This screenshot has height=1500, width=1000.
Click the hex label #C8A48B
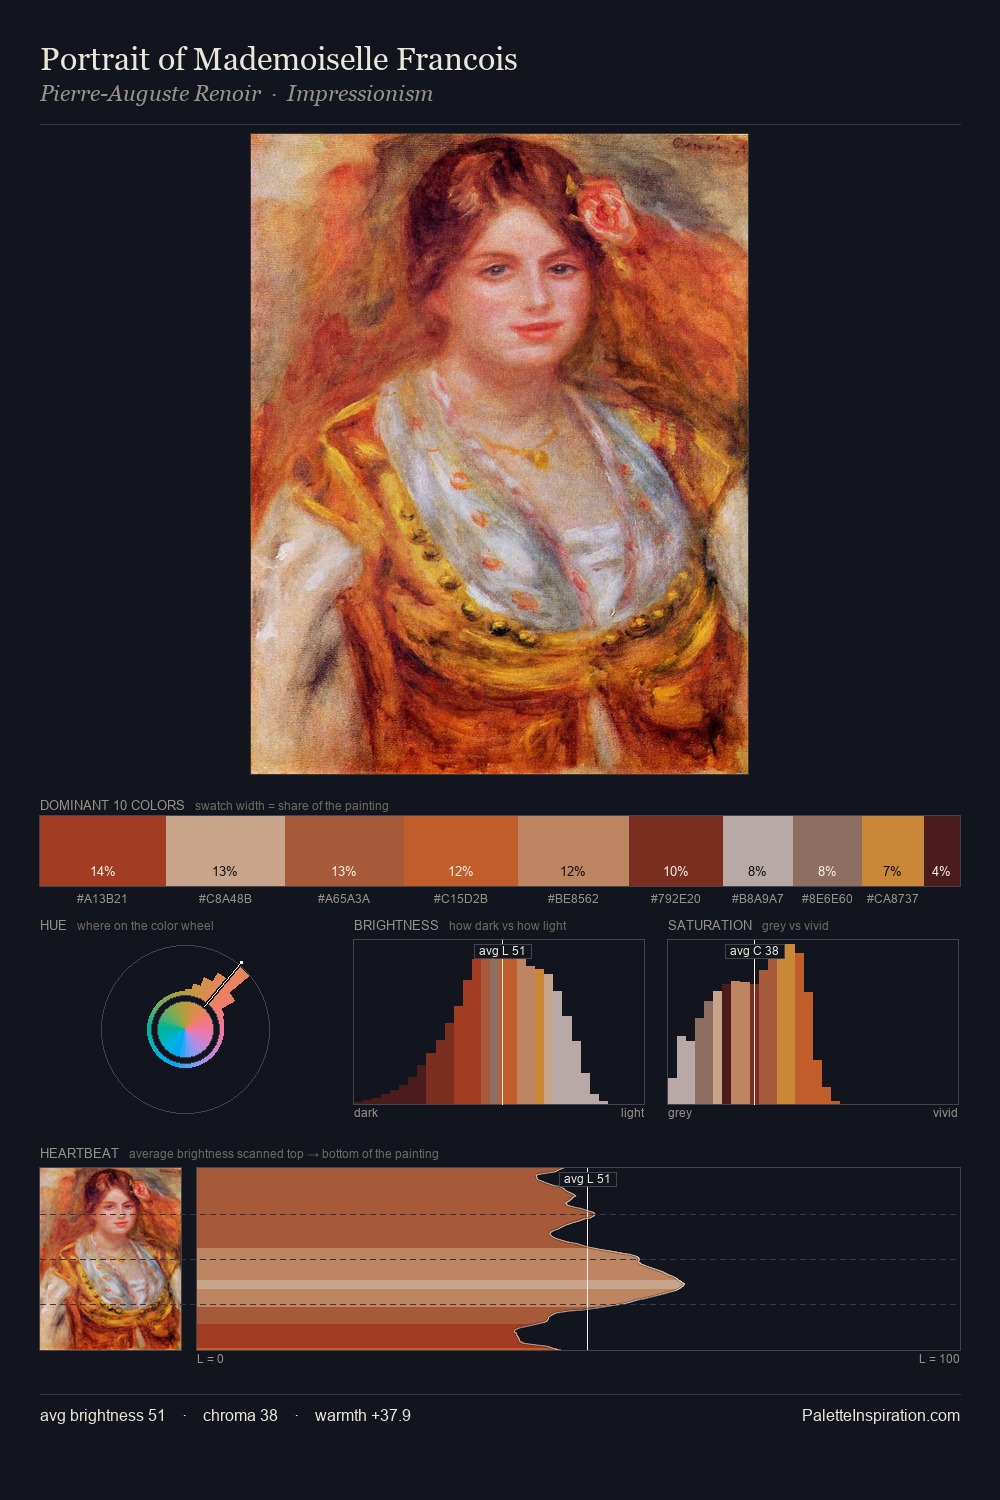click(225, 899)
